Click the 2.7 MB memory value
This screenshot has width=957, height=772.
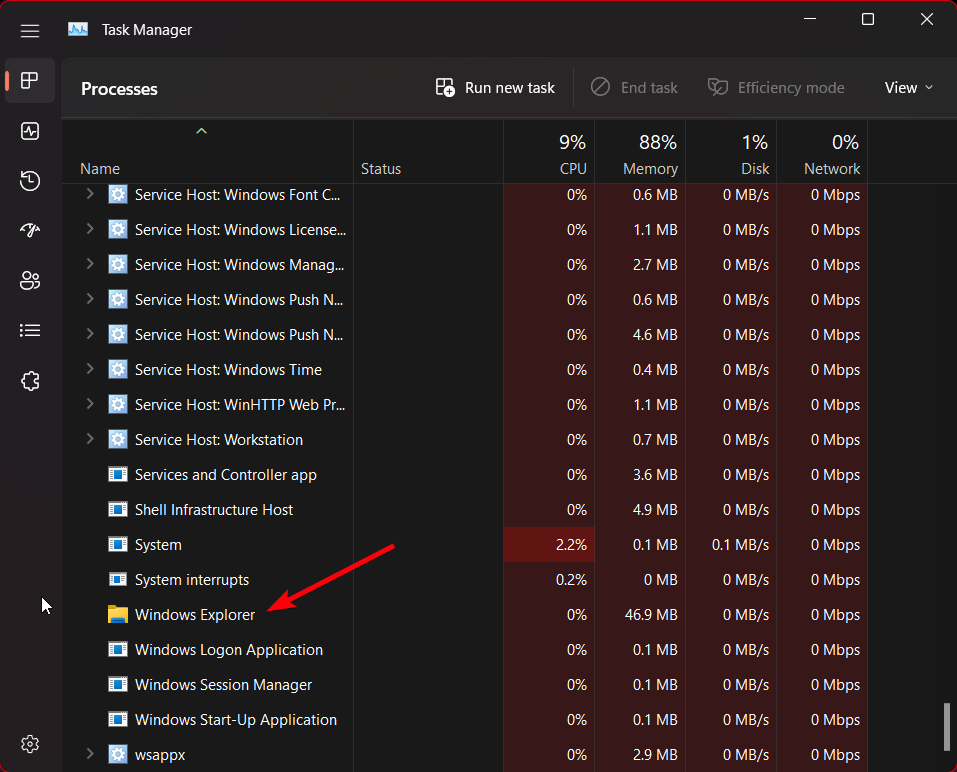coord(655,265)
